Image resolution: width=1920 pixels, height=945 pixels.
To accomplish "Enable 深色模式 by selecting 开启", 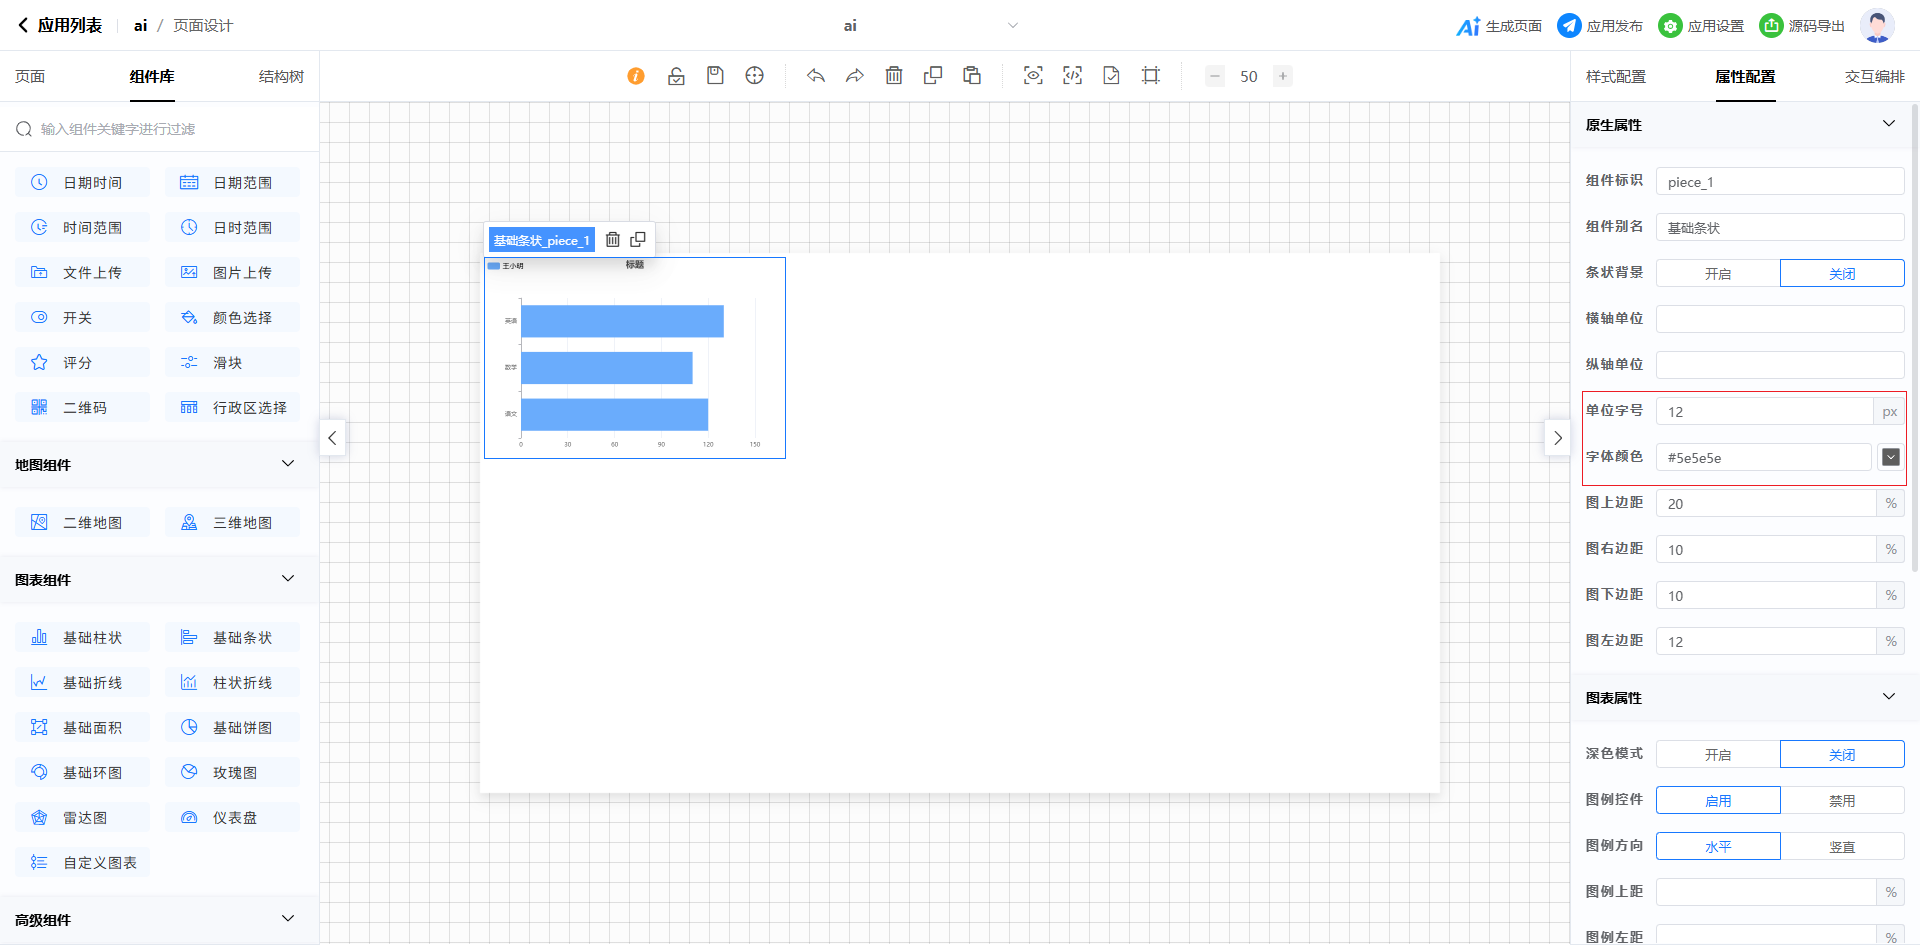I will point(1717,754).
